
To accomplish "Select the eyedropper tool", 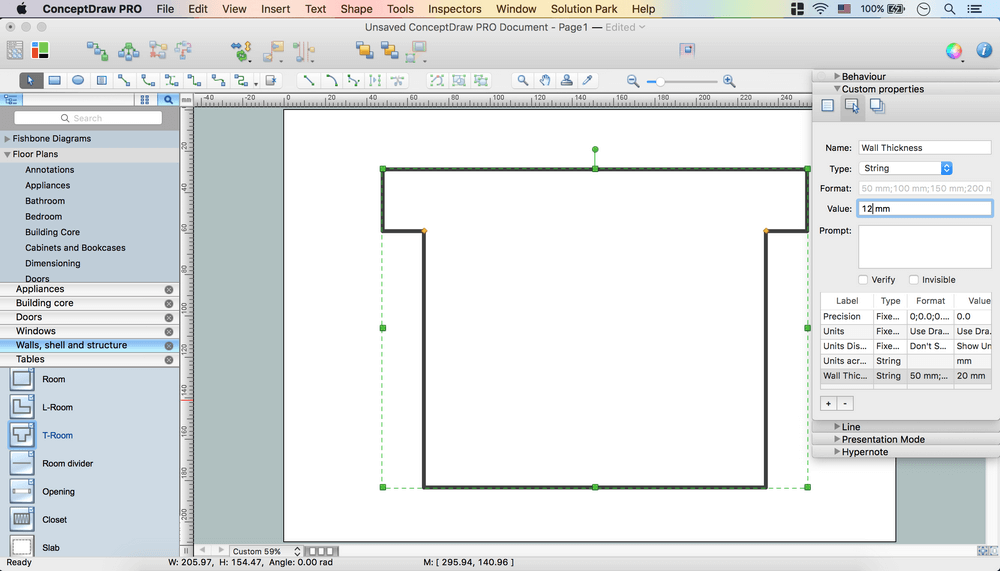I will [x=587, y=80].
